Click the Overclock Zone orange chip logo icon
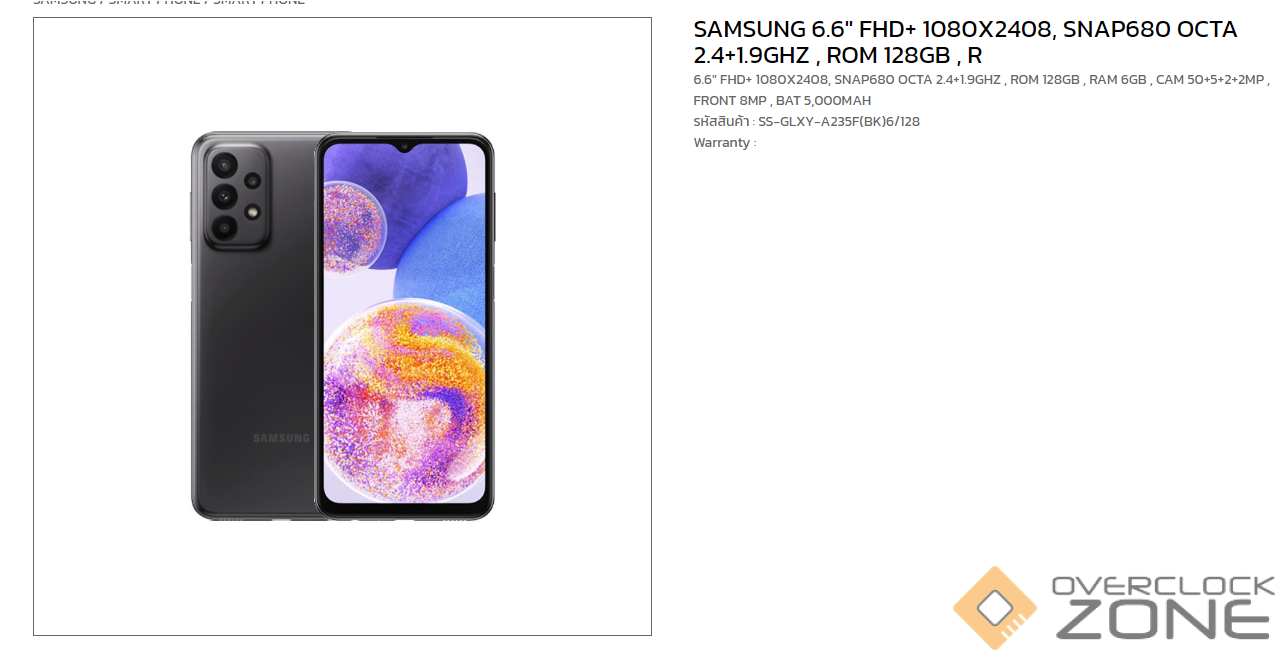This screenshot has height=660, width=1285. click(995, 608)
